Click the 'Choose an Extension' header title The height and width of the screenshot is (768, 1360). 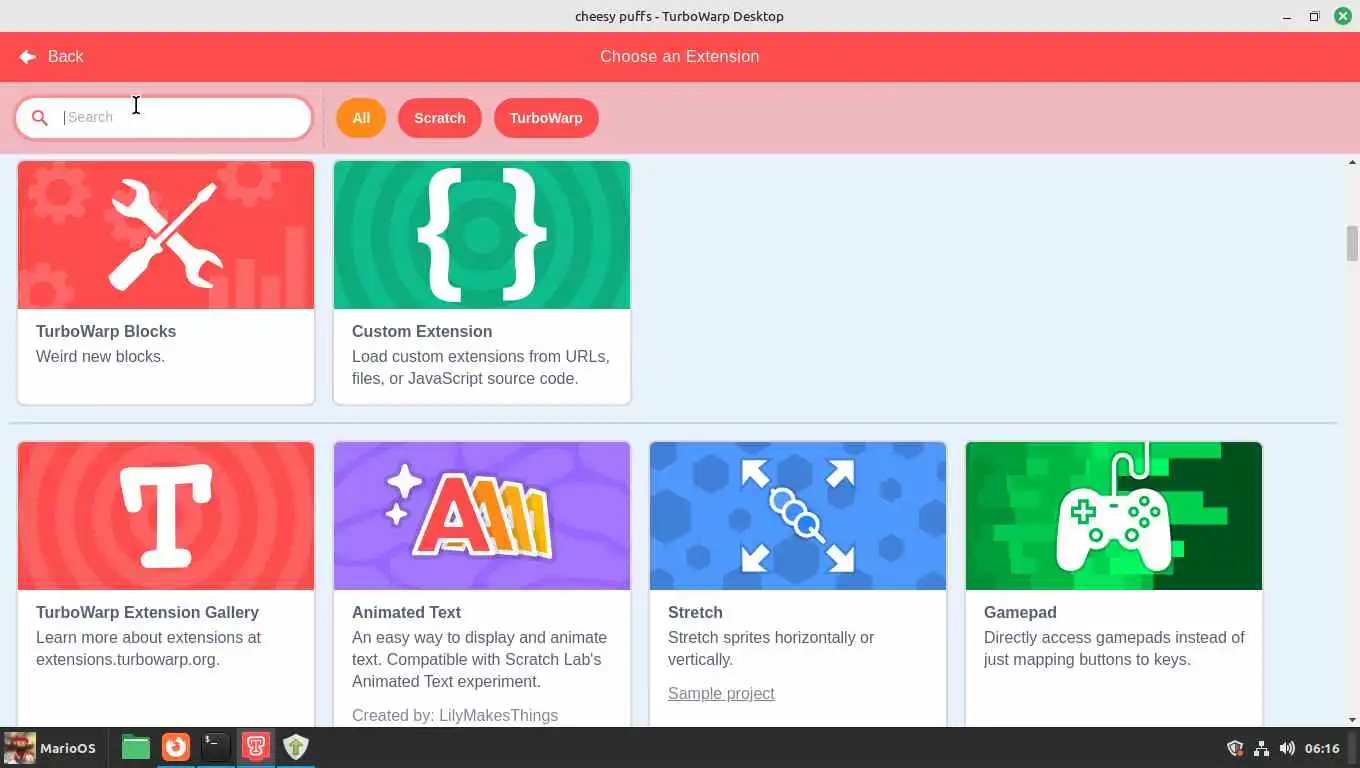click(680, 57)
